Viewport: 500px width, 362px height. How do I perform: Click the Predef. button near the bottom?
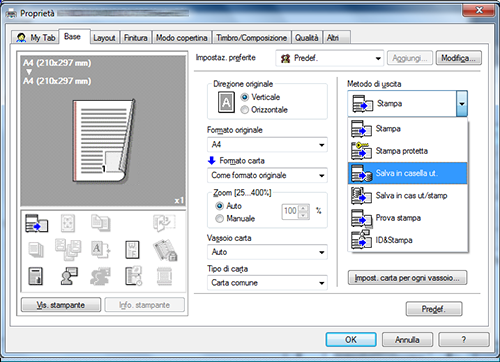[x=434, y=309]
